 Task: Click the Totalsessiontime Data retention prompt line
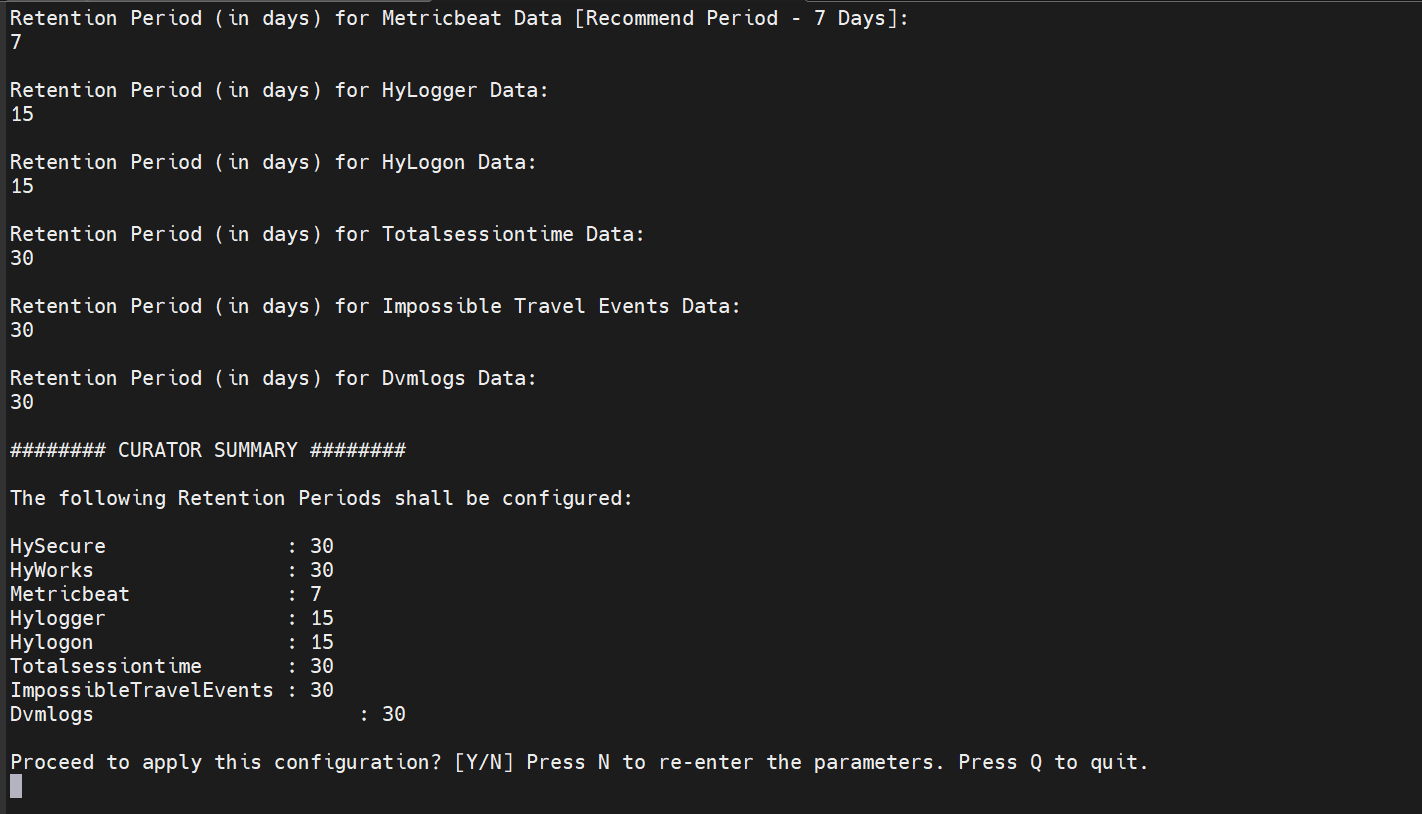[327, 234]
